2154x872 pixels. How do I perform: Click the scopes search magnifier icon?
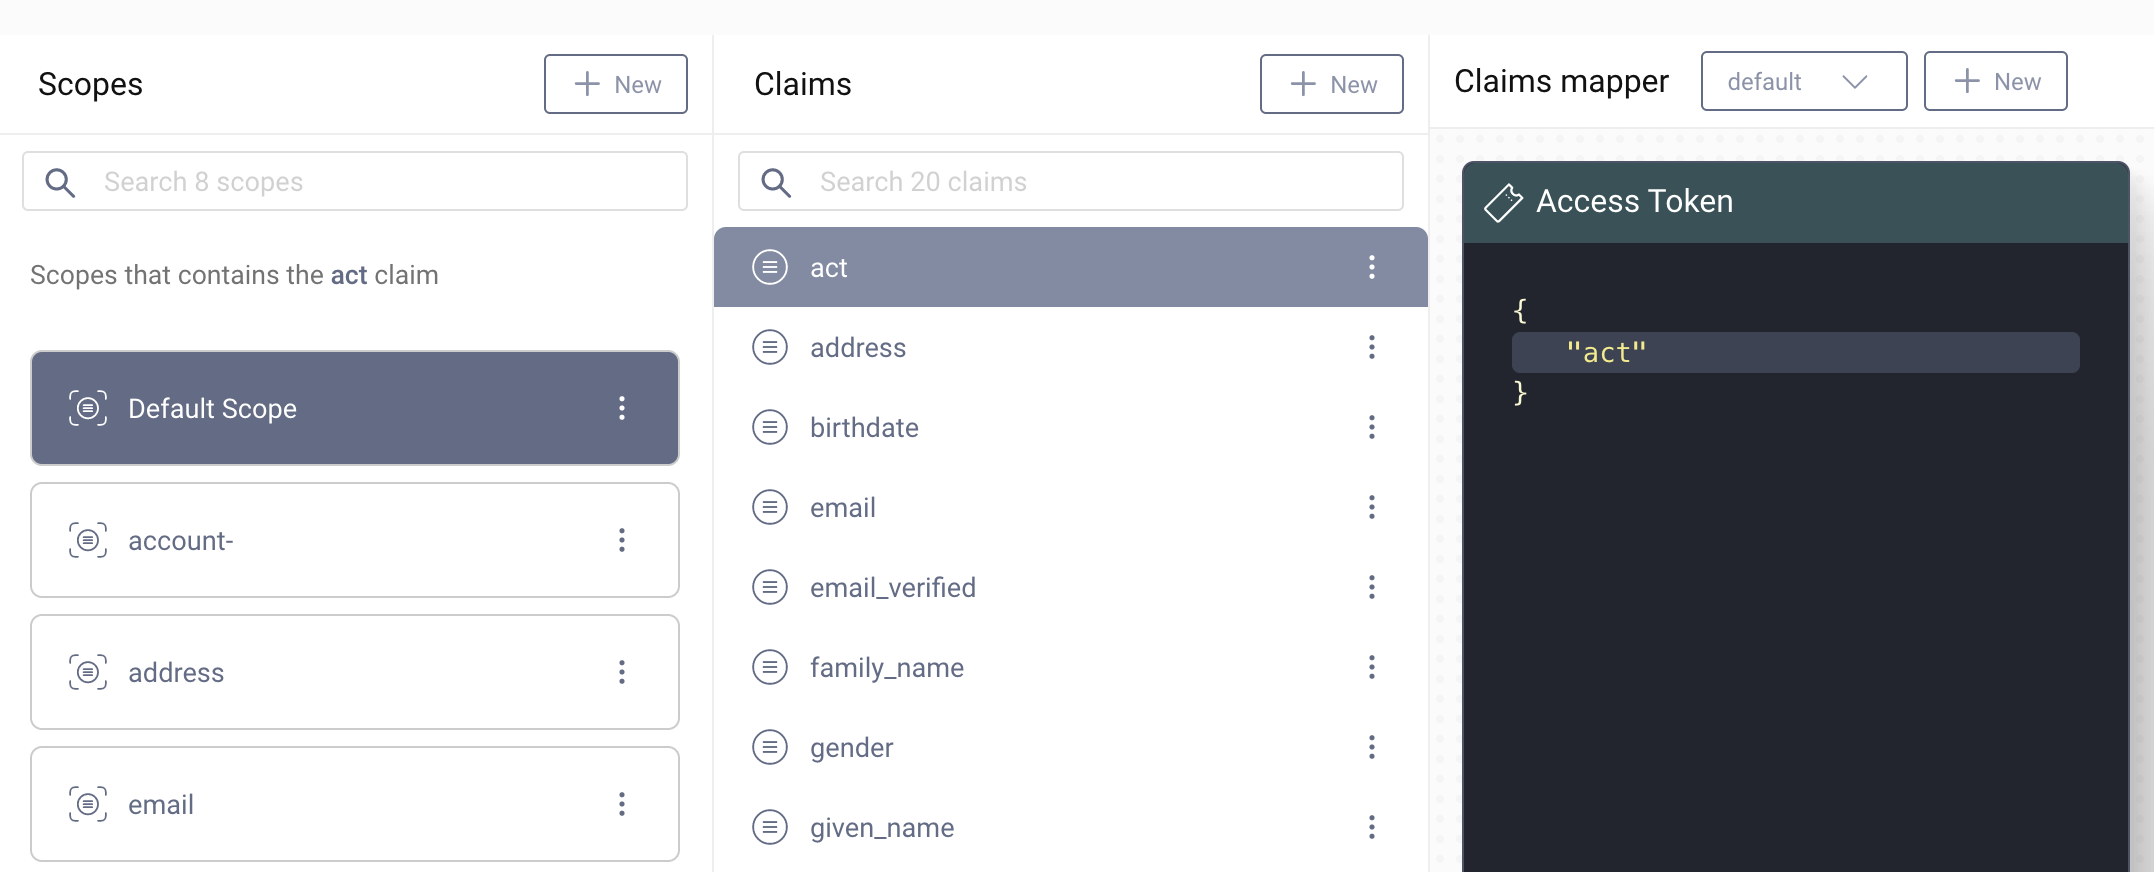(x=60, y=182)
